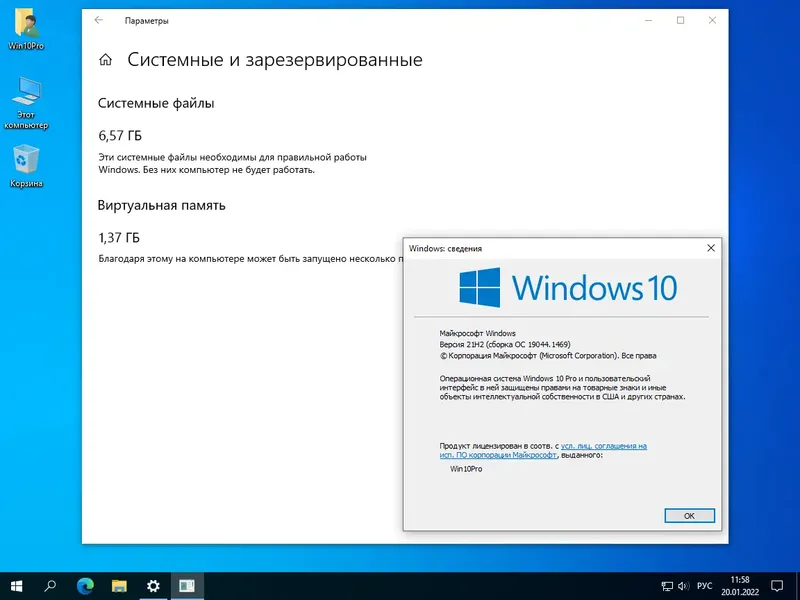Click the Search icon on the taskbar
This screenshot has height=600, width=800.
(x=51, y=588)
